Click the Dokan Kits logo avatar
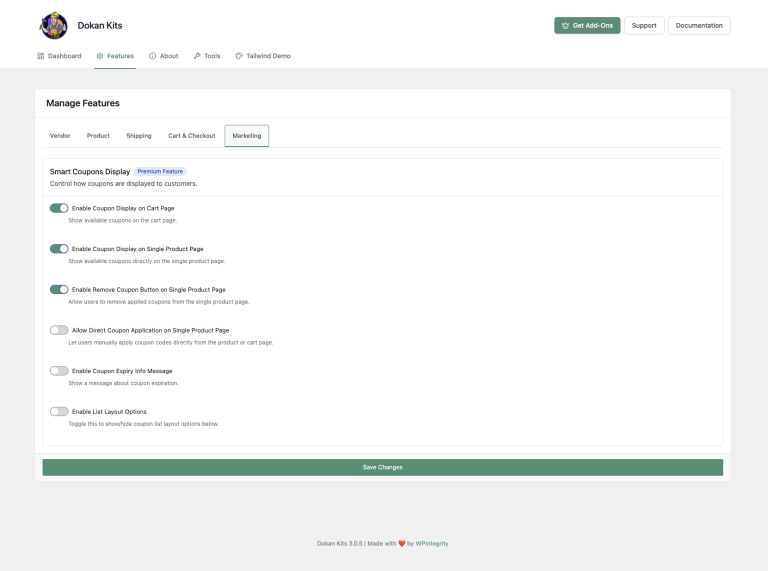Image resolution: width=768 pixels, height=571 pixels. tap(53, 25)
